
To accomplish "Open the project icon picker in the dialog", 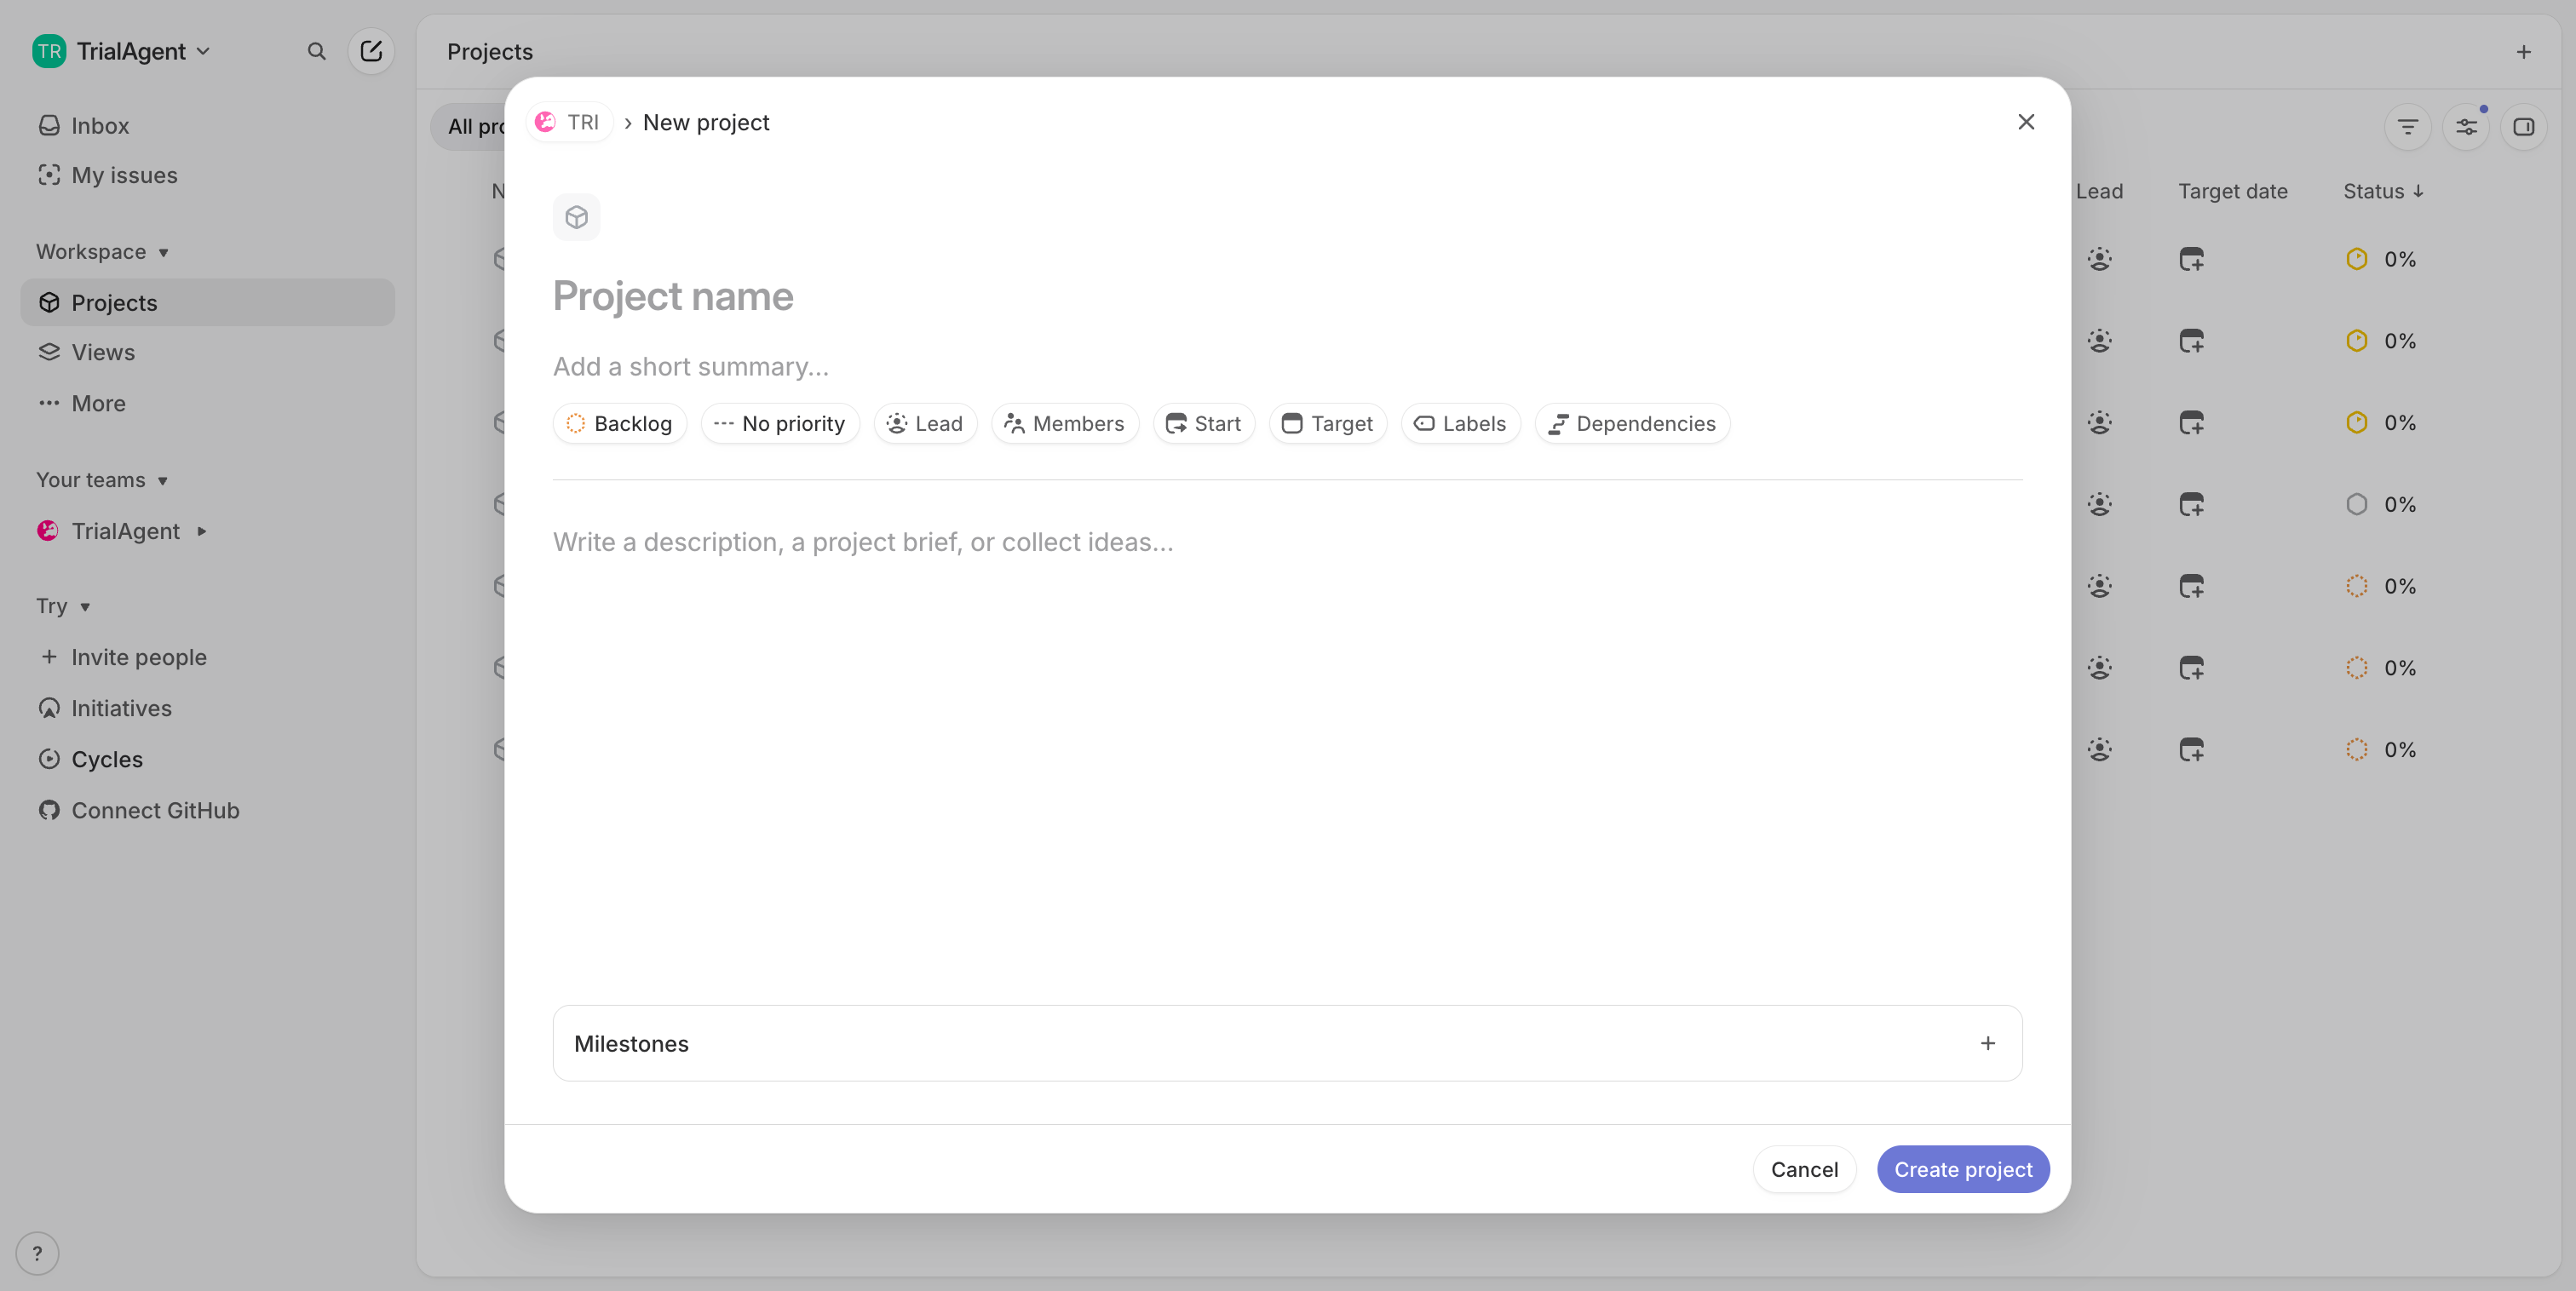I will point(576,216).
